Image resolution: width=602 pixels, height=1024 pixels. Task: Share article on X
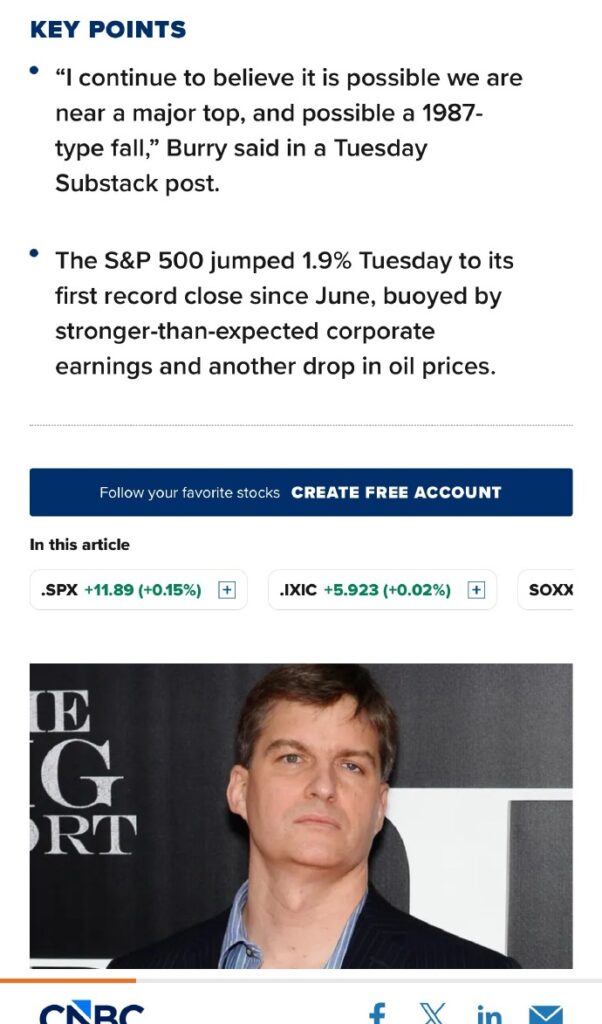pyautogui.click(x=432, y=1014)
